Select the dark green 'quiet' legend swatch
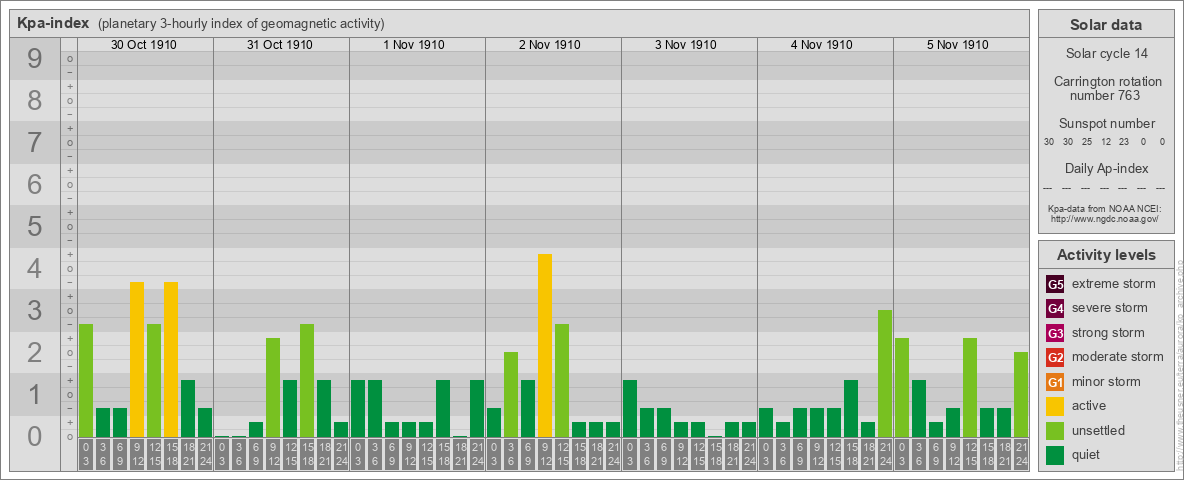This screenshot has height=480, width=1184. tap(1055, 455)
